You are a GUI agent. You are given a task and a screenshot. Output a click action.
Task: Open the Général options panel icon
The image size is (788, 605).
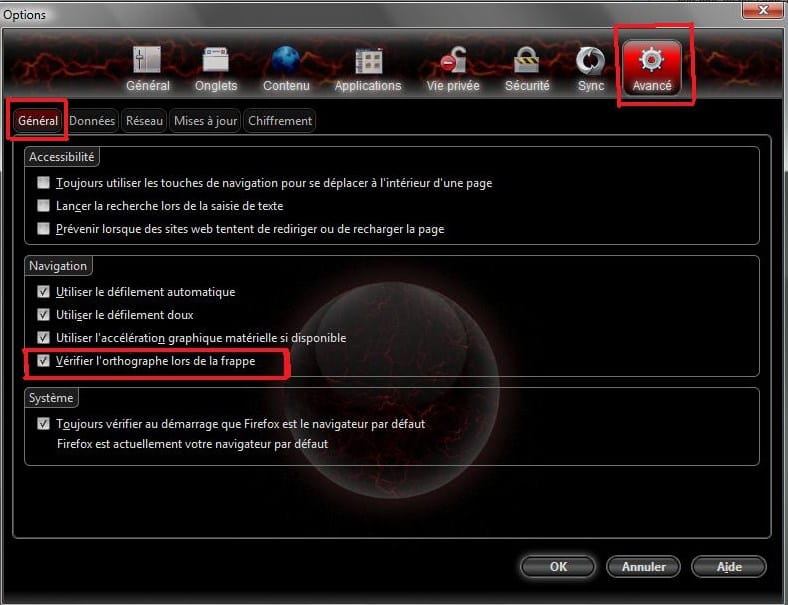coord(148,69)
